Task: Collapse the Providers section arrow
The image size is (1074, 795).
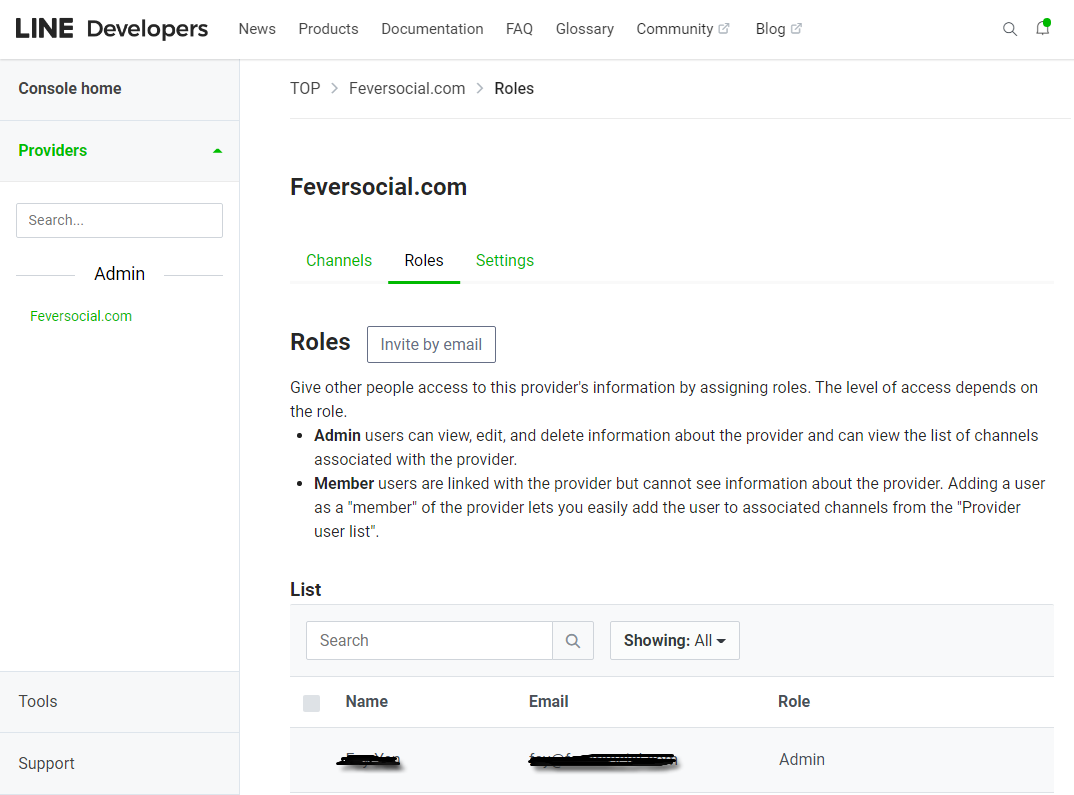Action: (218, 151)
